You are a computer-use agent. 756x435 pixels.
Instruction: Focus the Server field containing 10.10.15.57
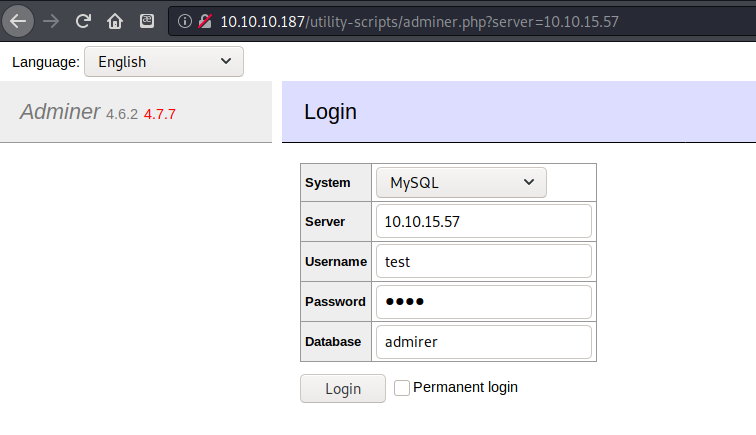click(483, 222)
